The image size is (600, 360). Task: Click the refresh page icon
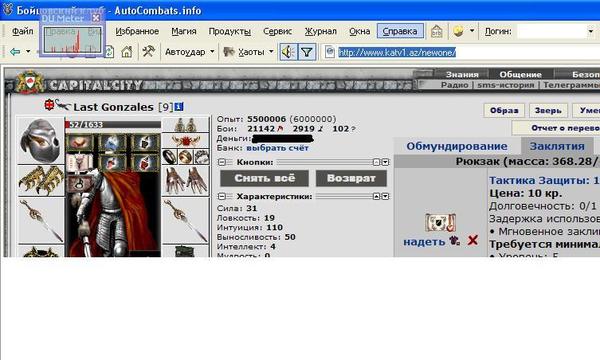[x=109, y=52]
